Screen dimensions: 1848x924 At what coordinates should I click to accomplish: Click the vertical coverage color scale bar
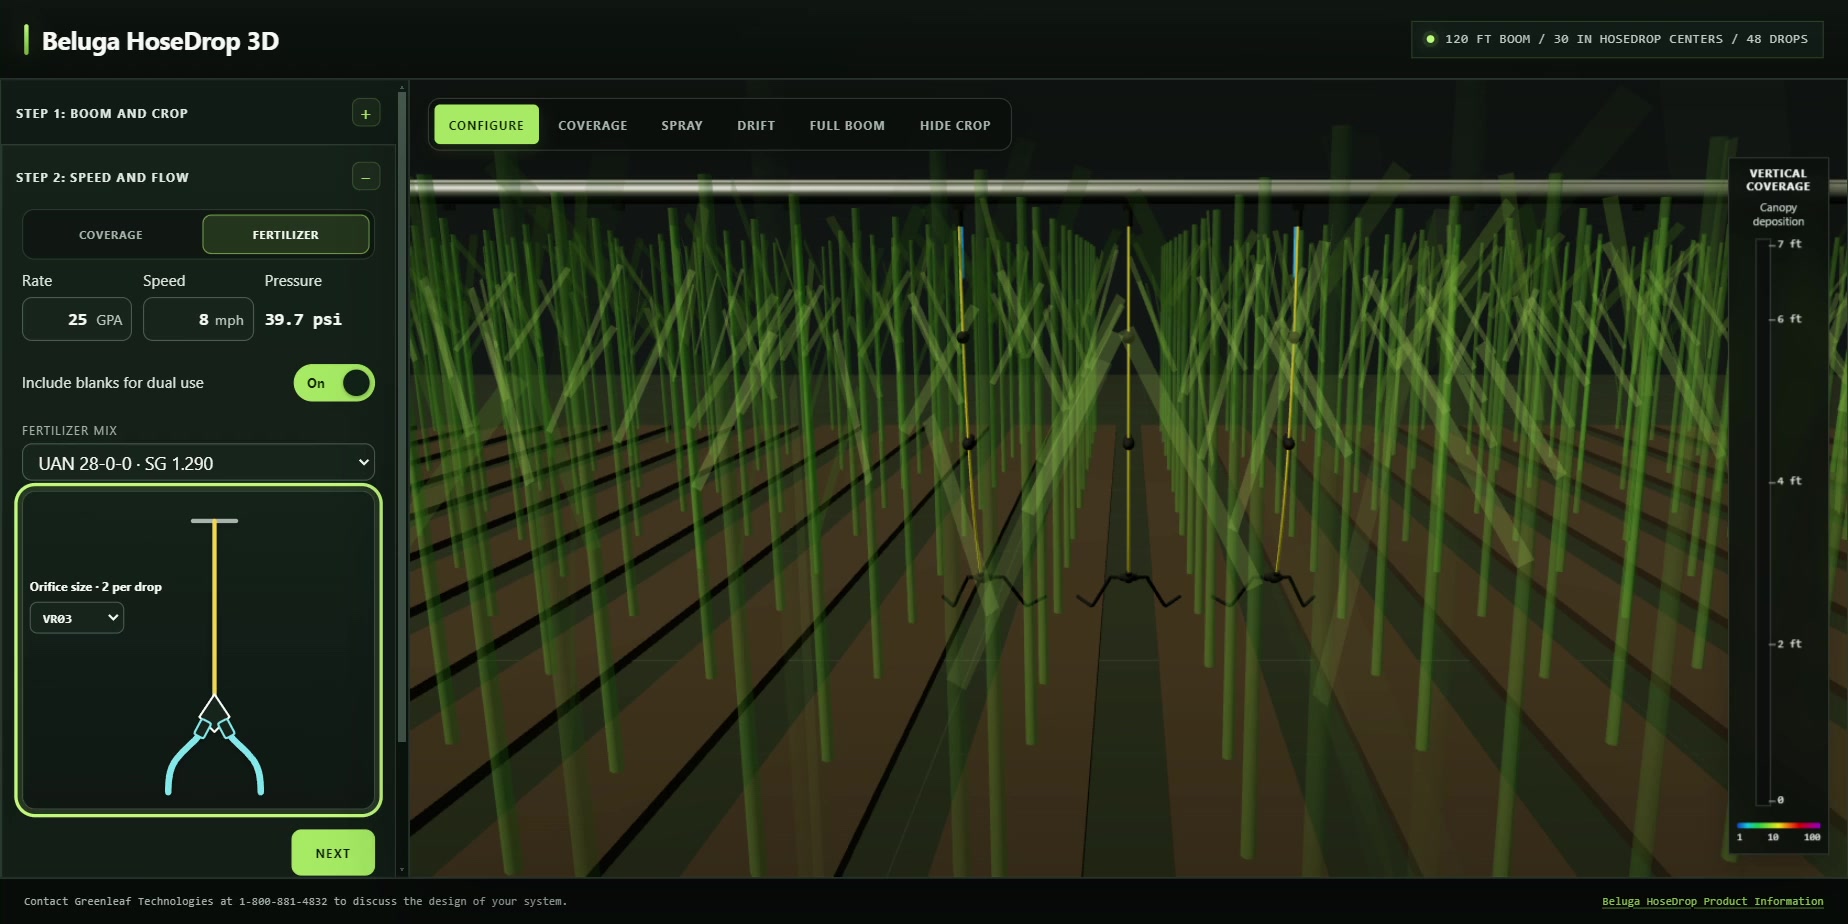click(1778, 825)
